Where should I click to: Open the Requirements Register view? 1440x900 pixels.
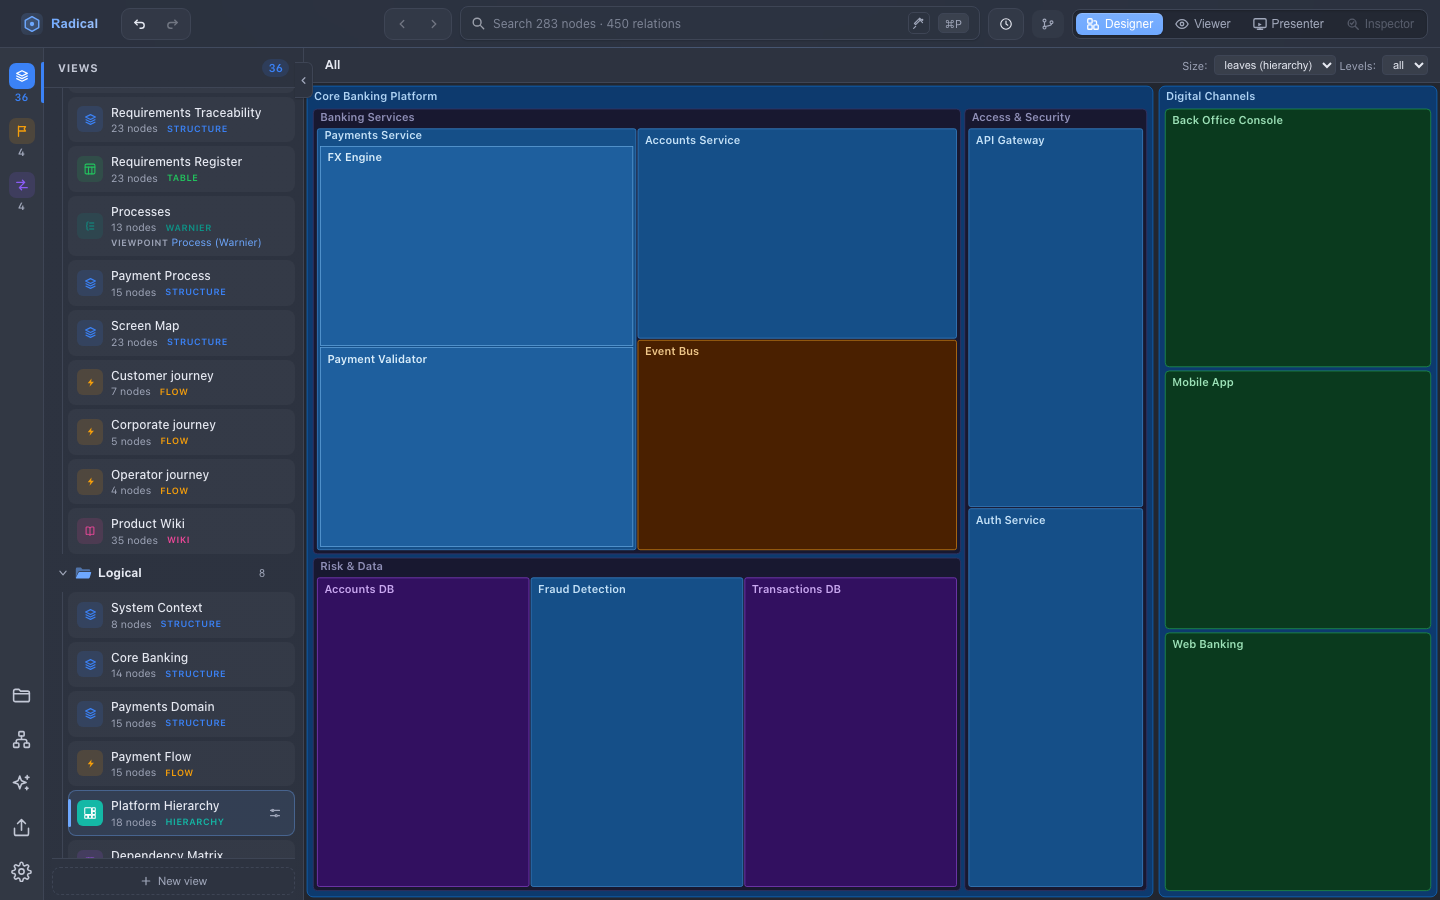pos(181,169)
